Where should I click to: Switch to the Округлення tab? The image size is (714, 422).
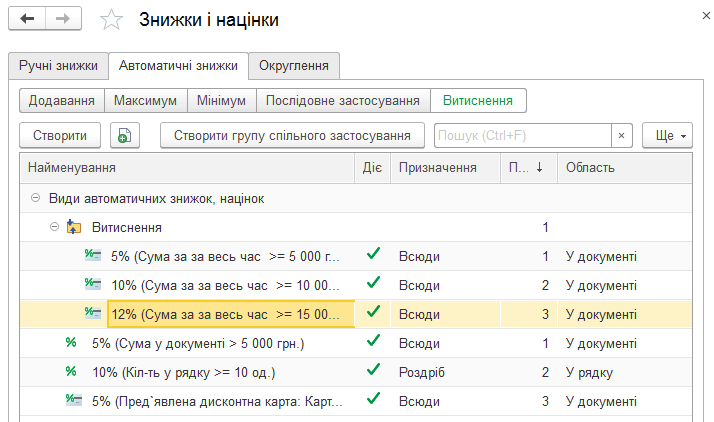[294, 66]
